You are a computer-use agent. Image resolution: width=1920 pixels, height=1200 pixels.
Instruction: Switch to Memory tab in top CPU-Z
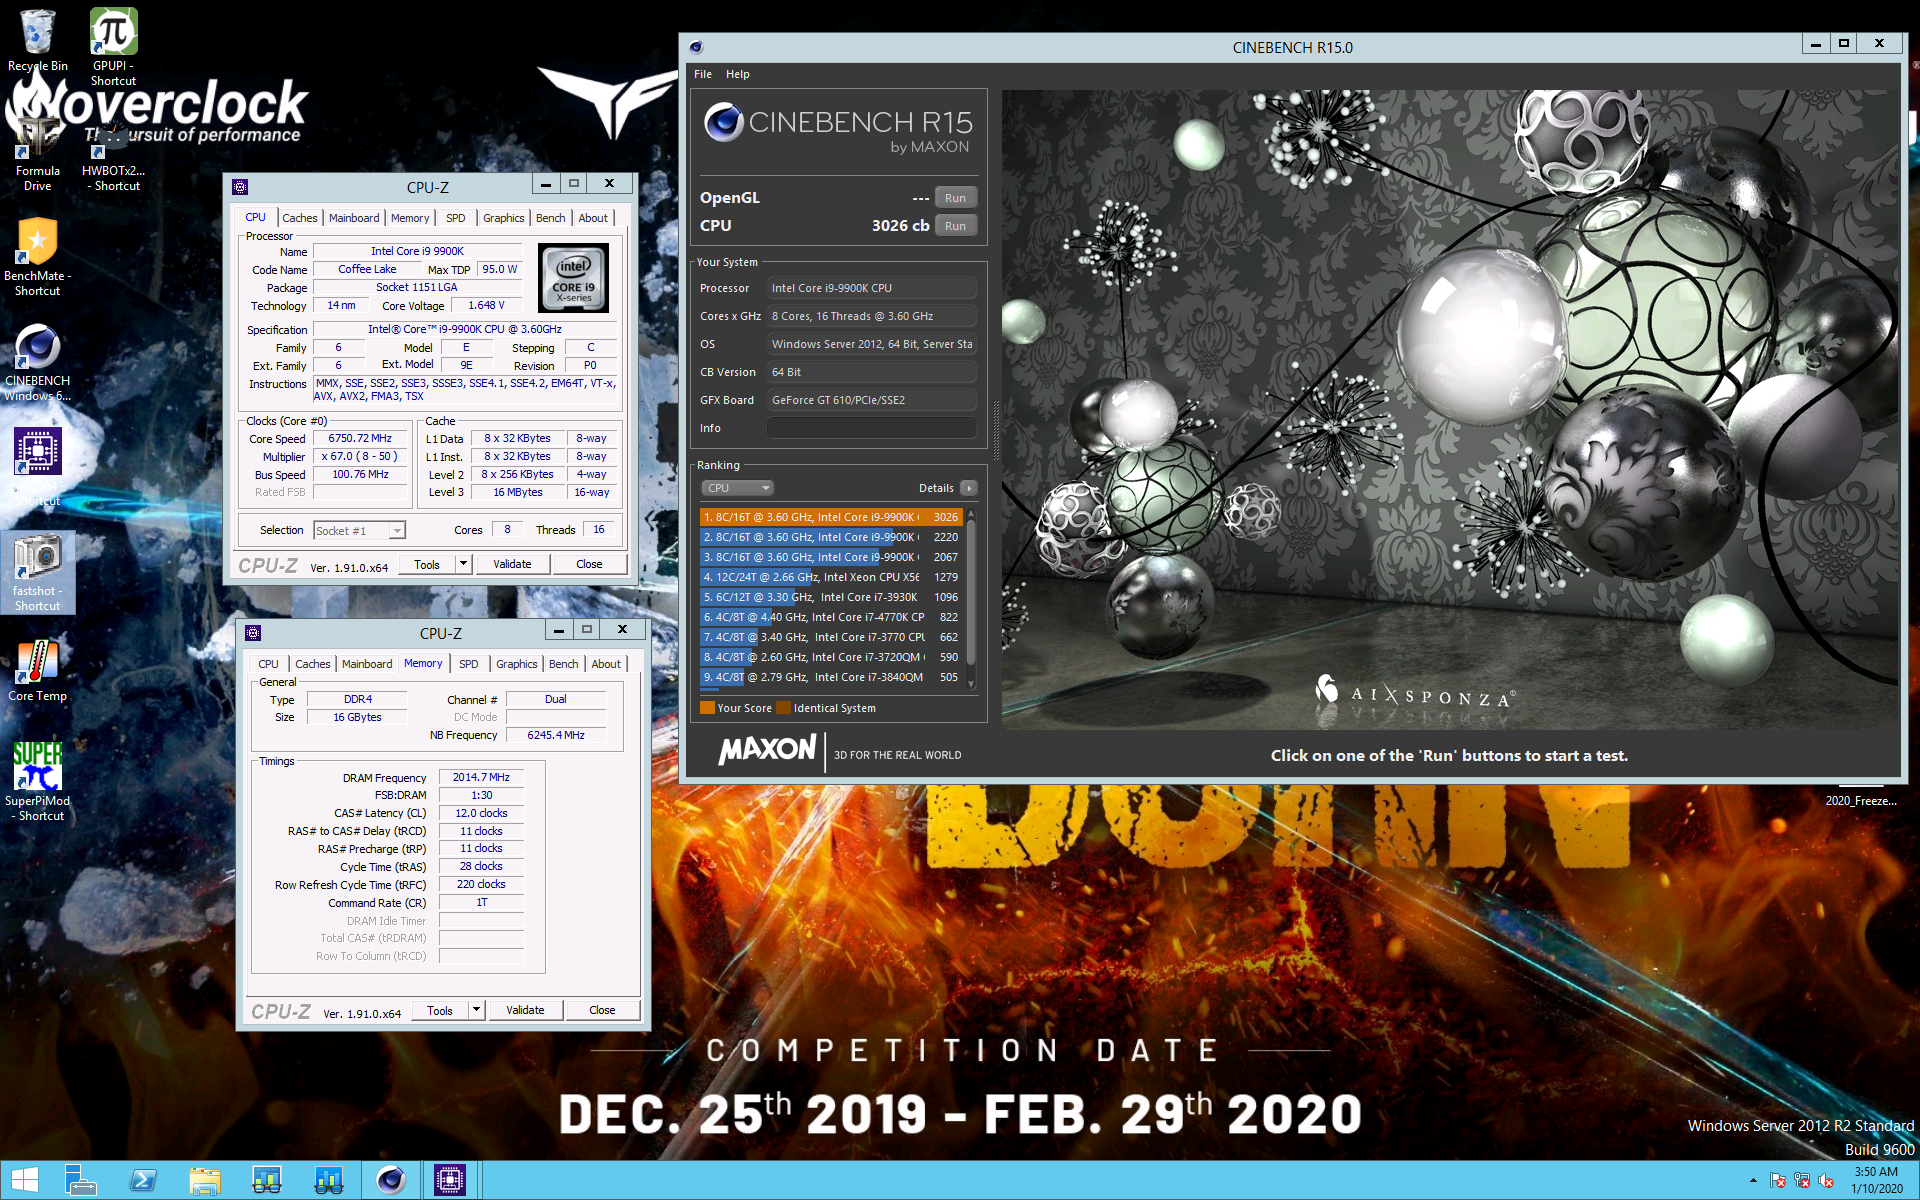[410, 218]
